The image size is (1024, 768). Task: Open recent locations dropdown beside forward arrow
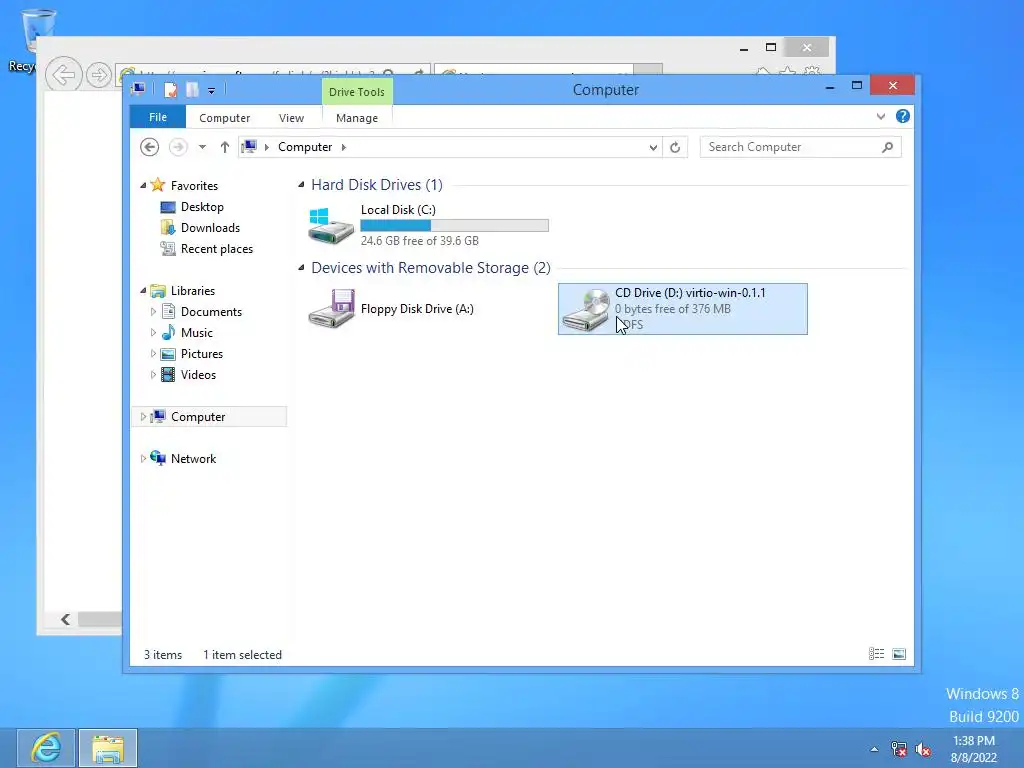(202, 147)
